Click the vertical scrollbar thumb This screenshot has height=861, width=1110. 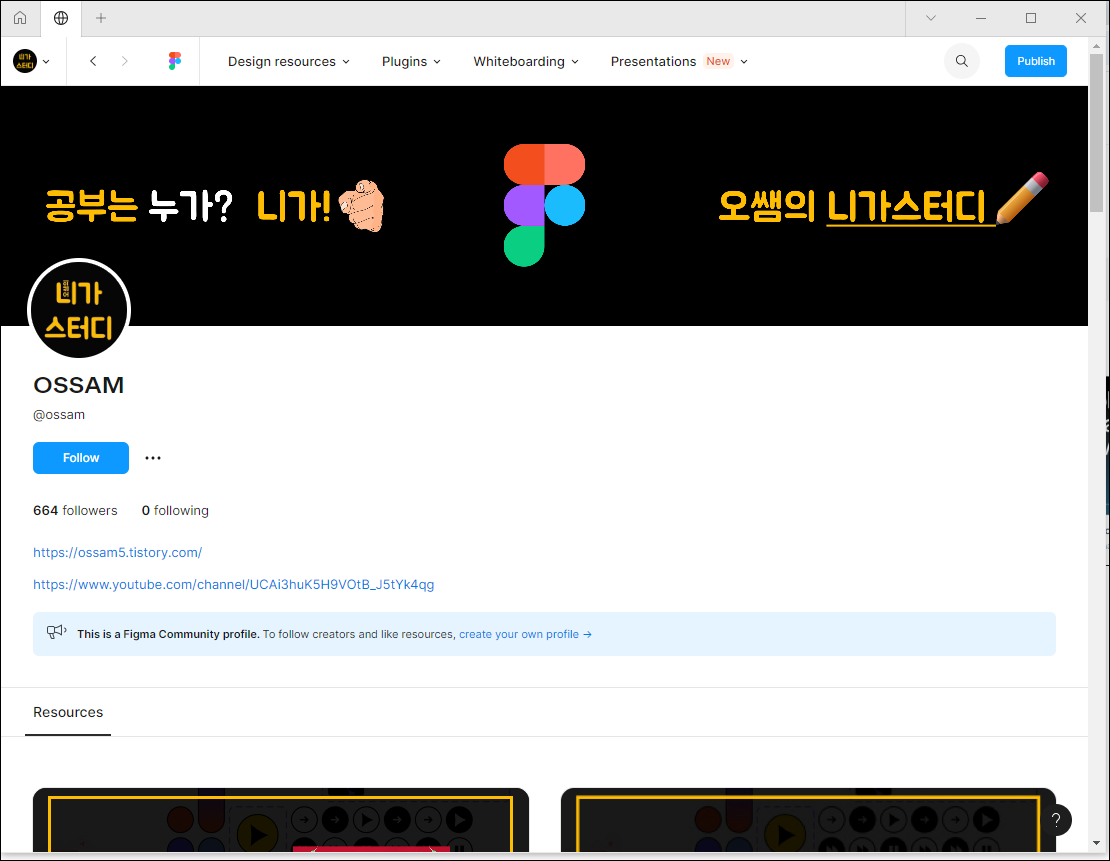1096,132
